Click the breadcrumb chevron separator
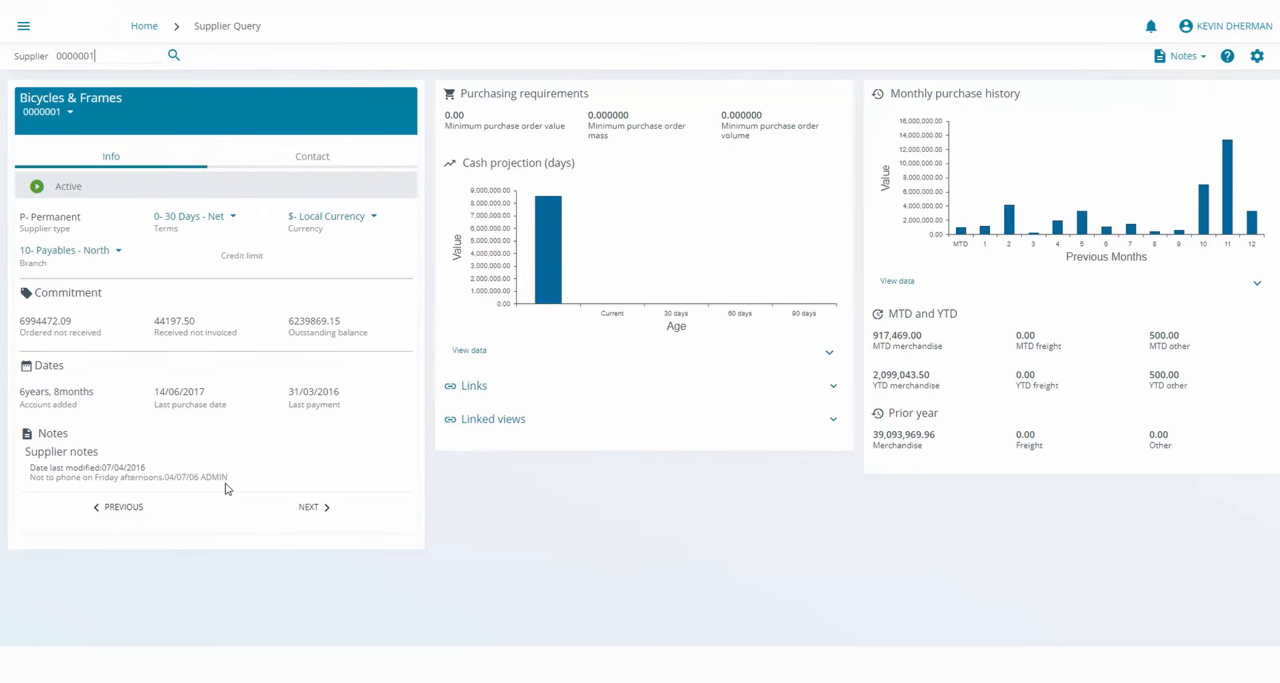The height and width of the screenshot is (683, 1280). pyautogui.click(x=176, y=26)
